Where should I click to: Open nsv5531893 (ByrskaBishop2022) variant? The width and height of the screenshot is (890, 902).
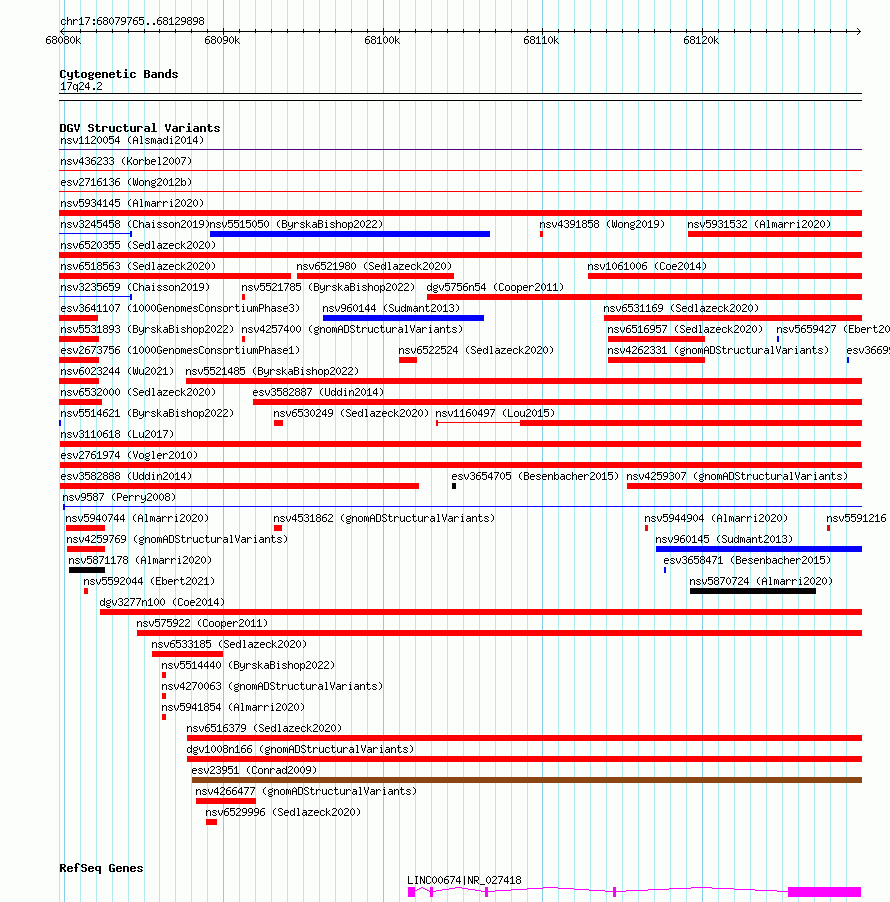pyautogui.click(x=147, y=330)
